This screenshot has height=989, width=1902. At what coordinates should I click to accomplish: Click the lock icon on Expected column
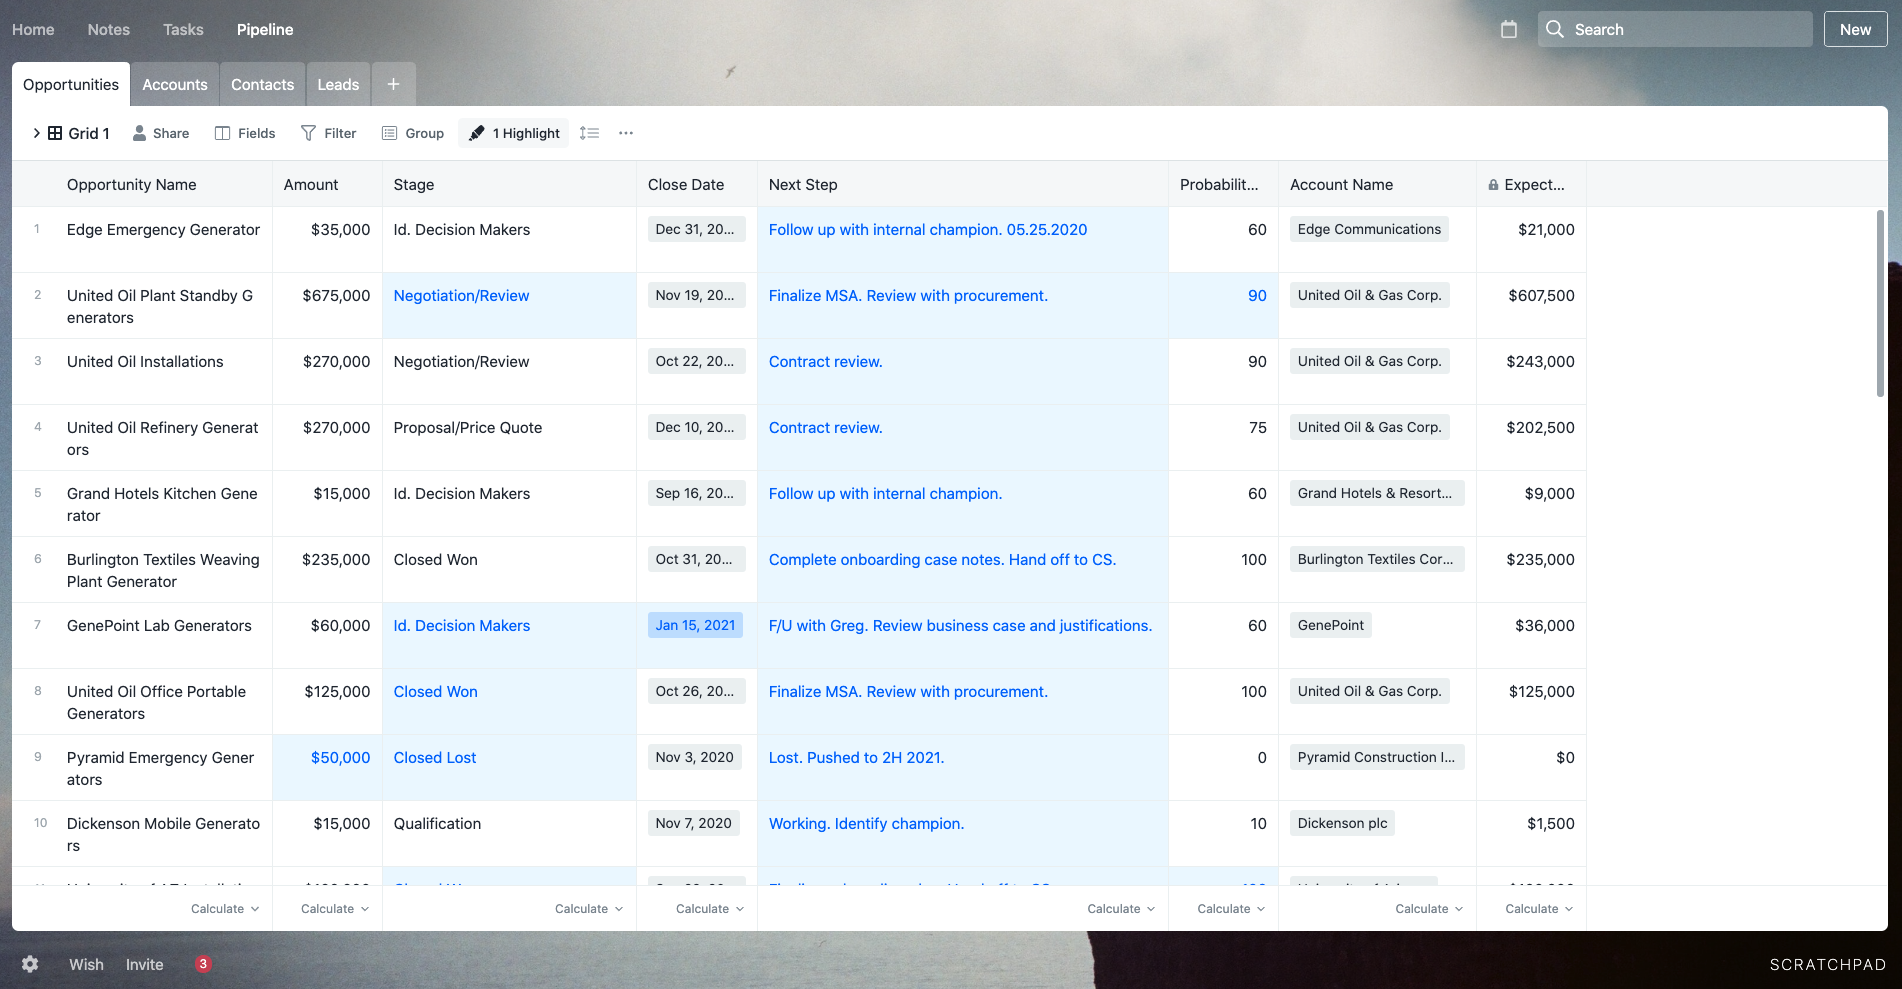pyautogui.click(x=1493, y=185)
